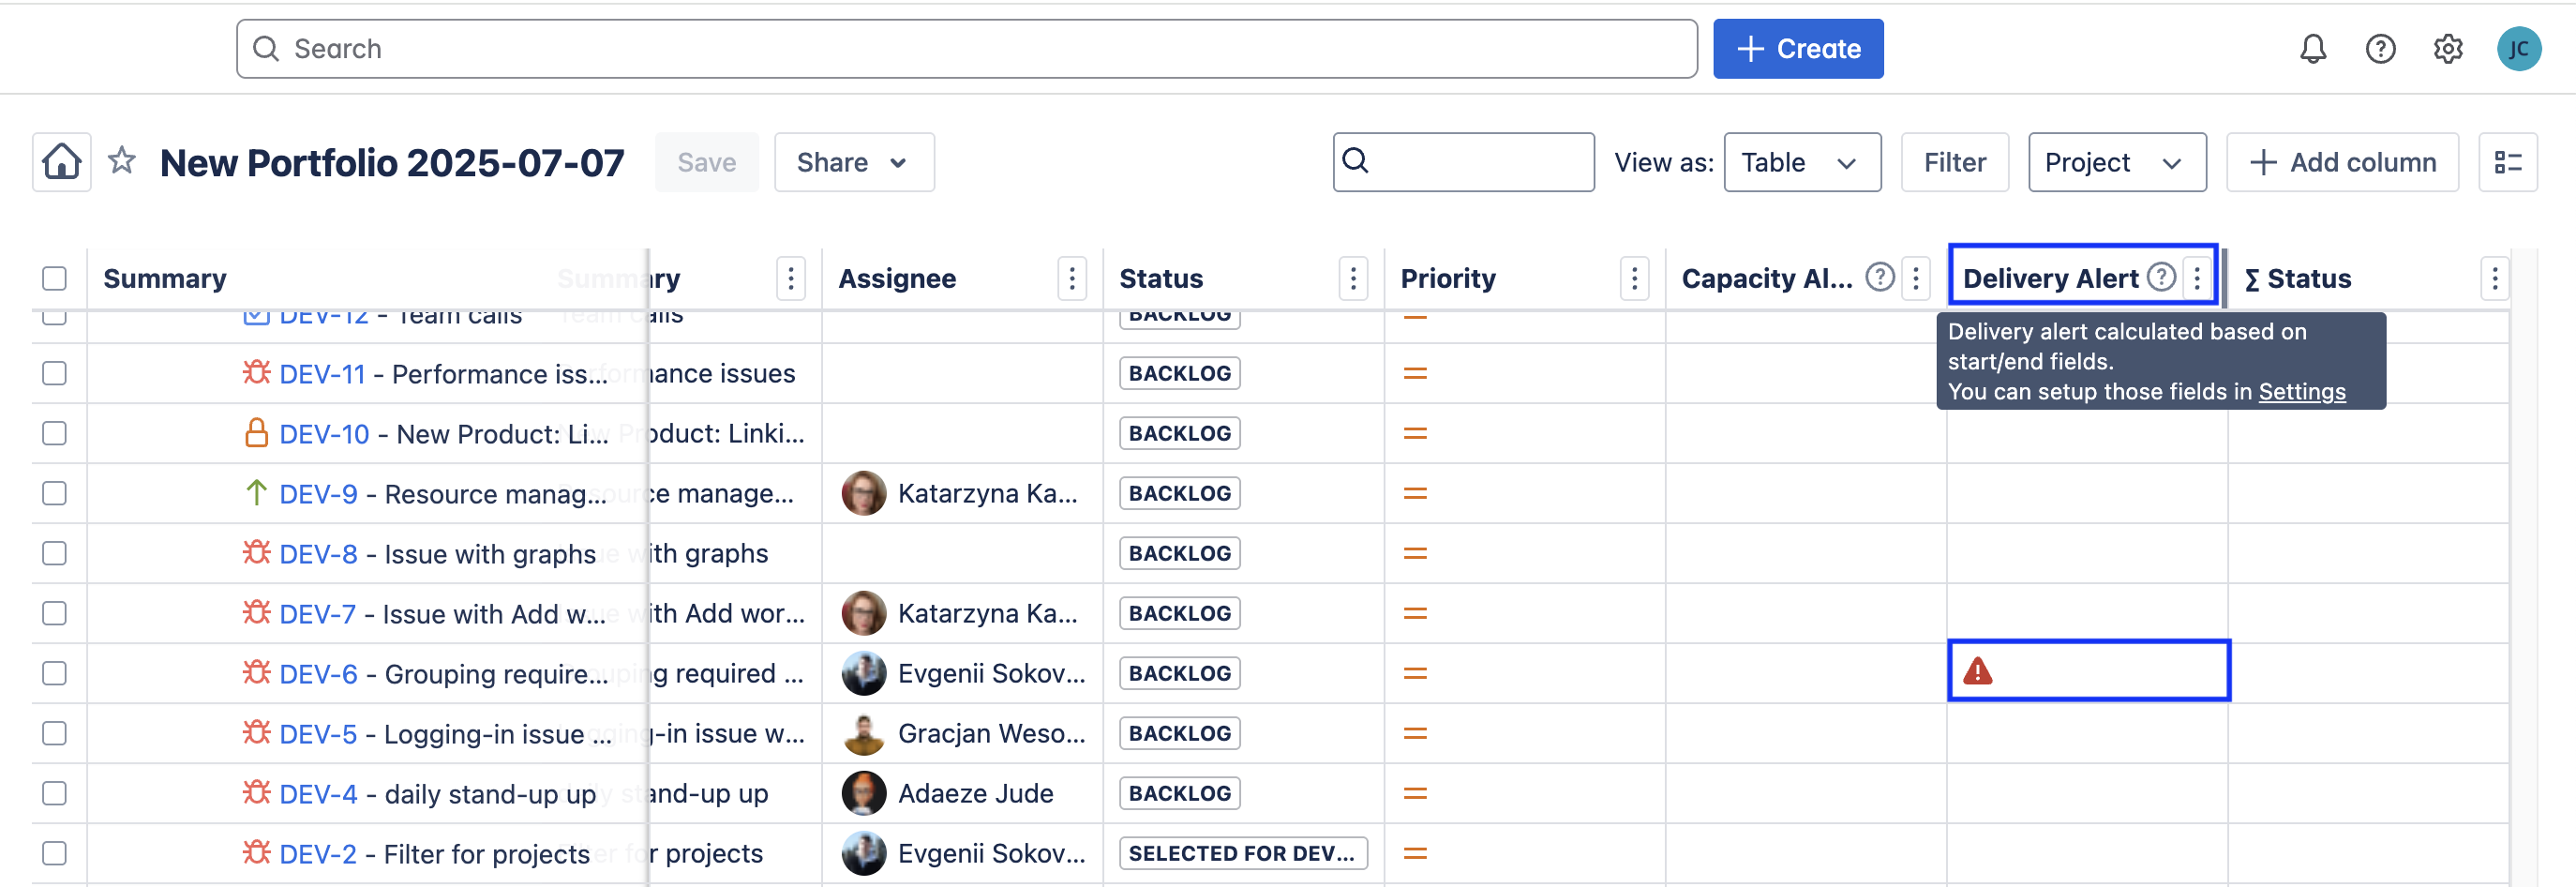Open the settings gear icon

click(x=2447, y=49)
